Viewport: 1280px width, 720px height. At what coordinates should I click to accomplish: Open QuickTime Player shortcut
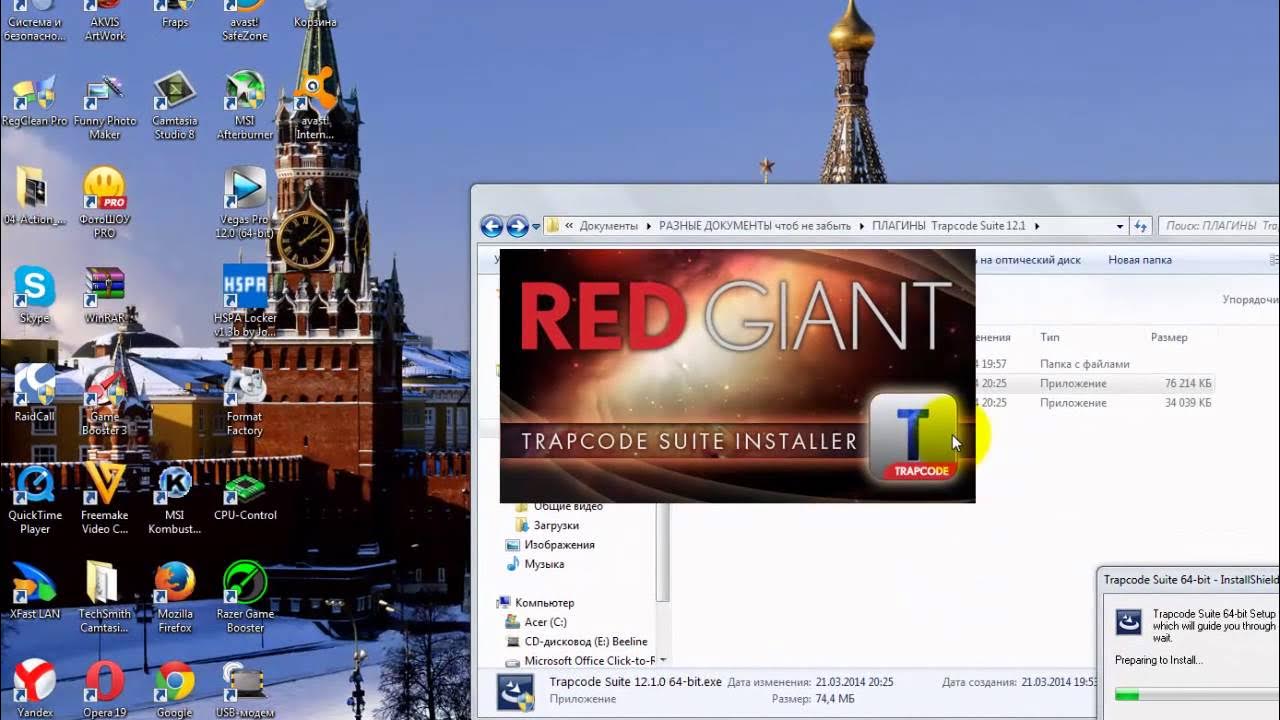tap(34, 499)
